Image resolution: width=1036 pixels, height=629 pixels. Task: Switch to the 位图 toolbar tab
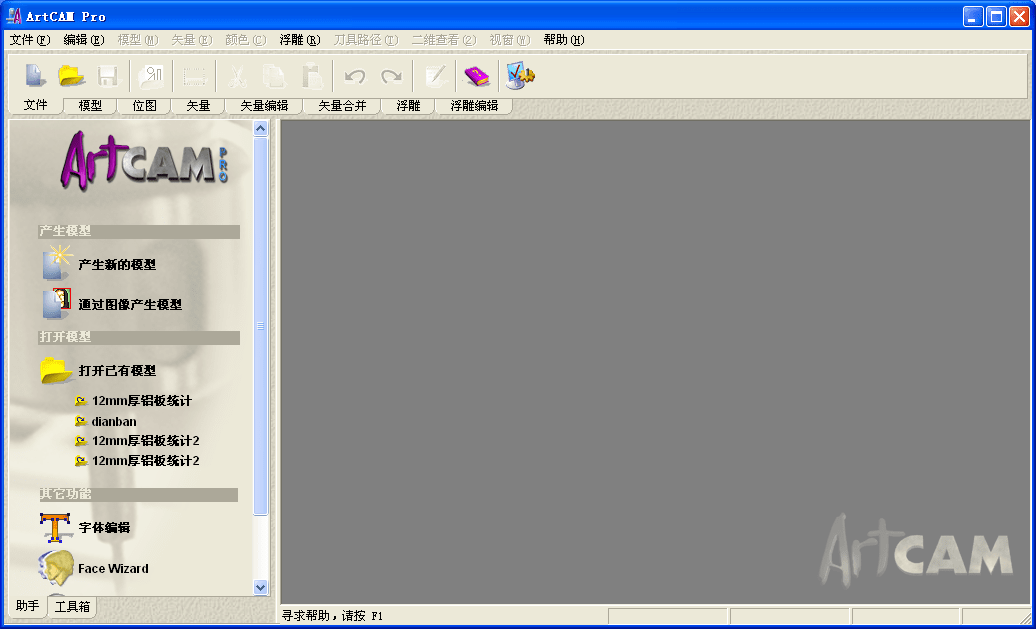(x=144, y=106)
